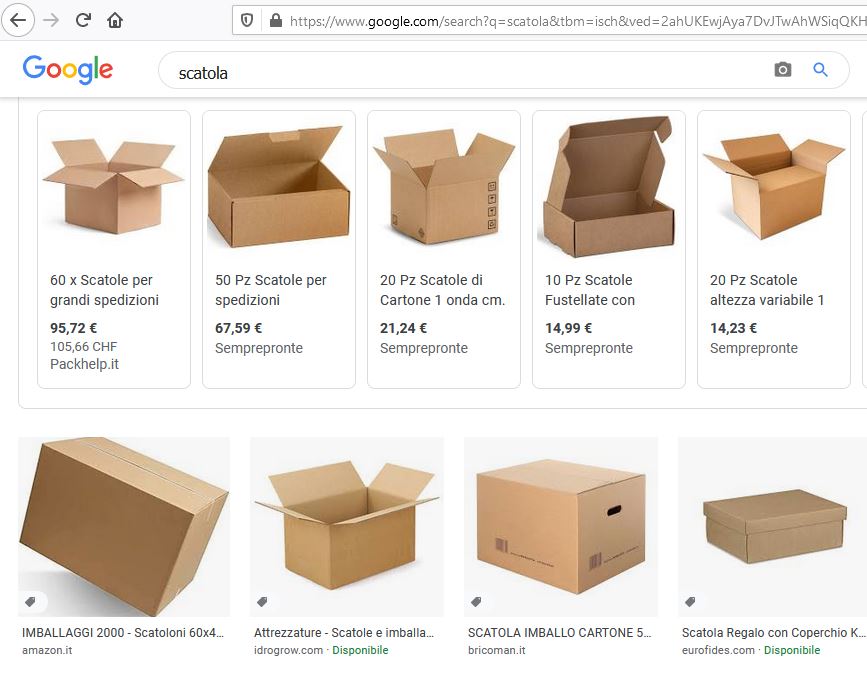
Task: Select the 20 Pz Scatole di Cartone product image
Action: (443, 187)
